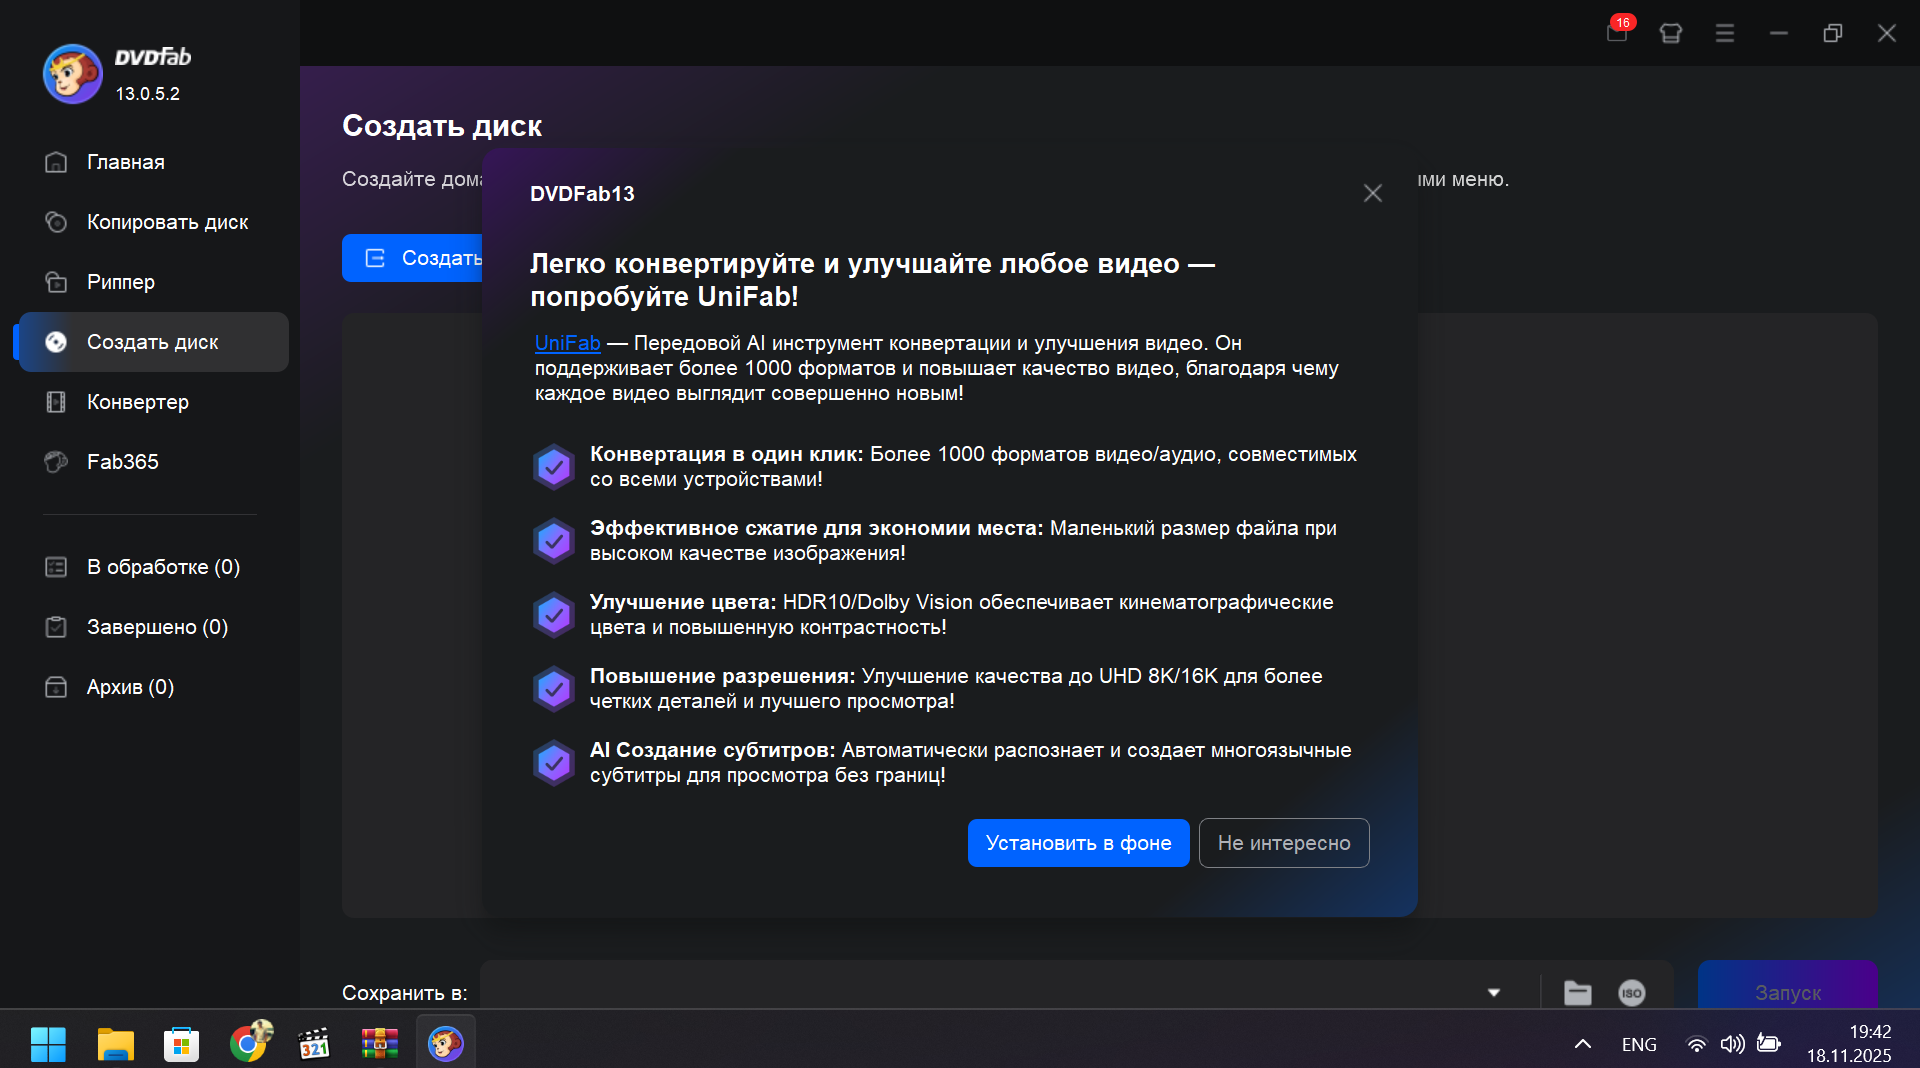Go to Главная in the sidebar
1920x1068 pixels.
point(126,162)
